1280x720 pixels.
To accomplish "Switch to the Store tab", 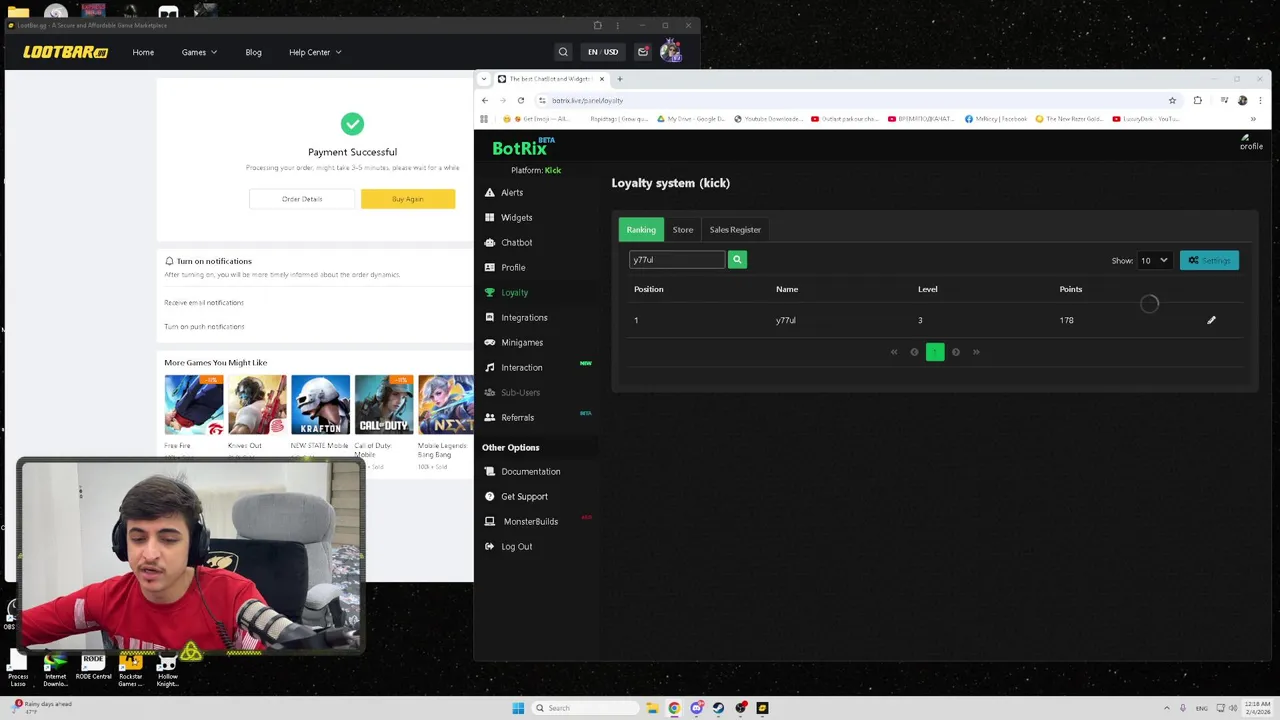I will (683, 230).
